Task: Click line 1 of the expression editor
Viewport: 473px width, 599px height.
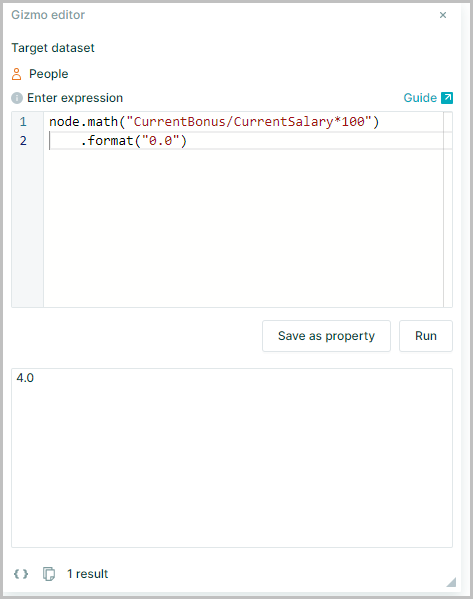Action: [x=243, y=122]
